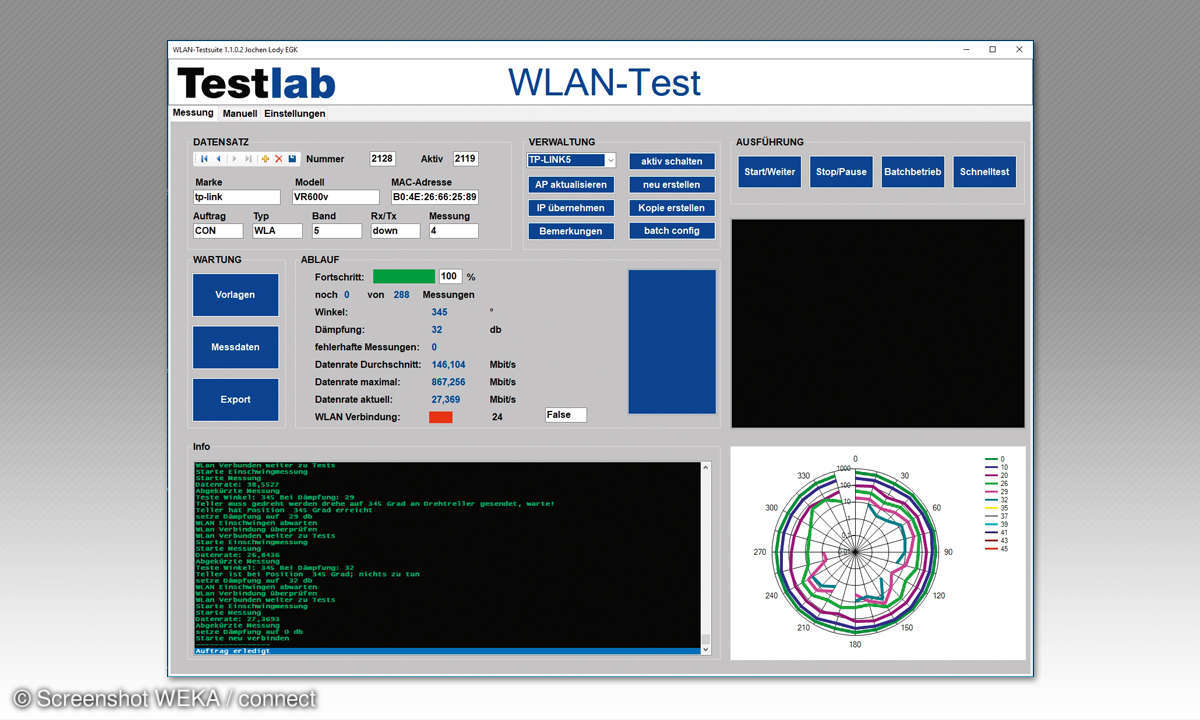The height and width of the screenshot is (720, 1200).
Task: Click the polar chart plot area
Action: coord(856,551)
